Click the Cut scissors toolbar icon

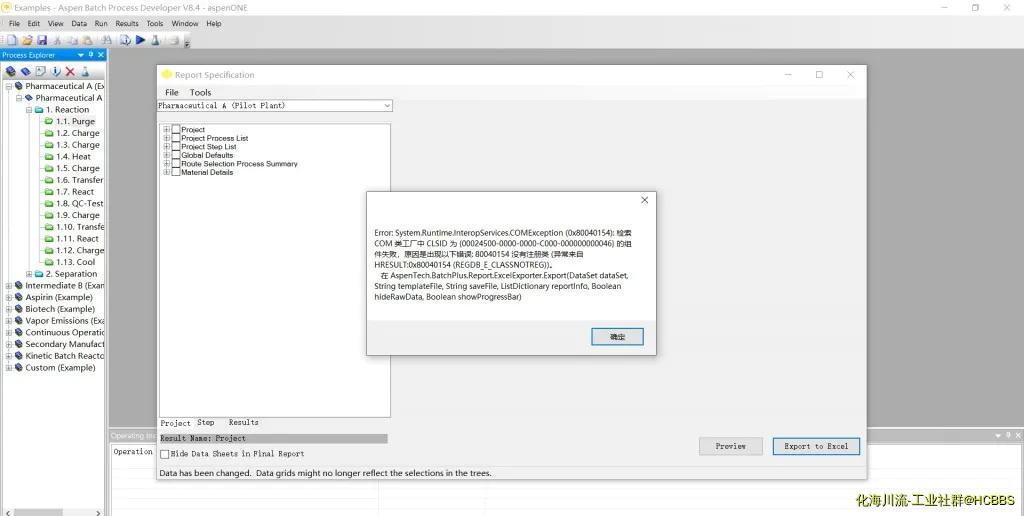(57, 40)
